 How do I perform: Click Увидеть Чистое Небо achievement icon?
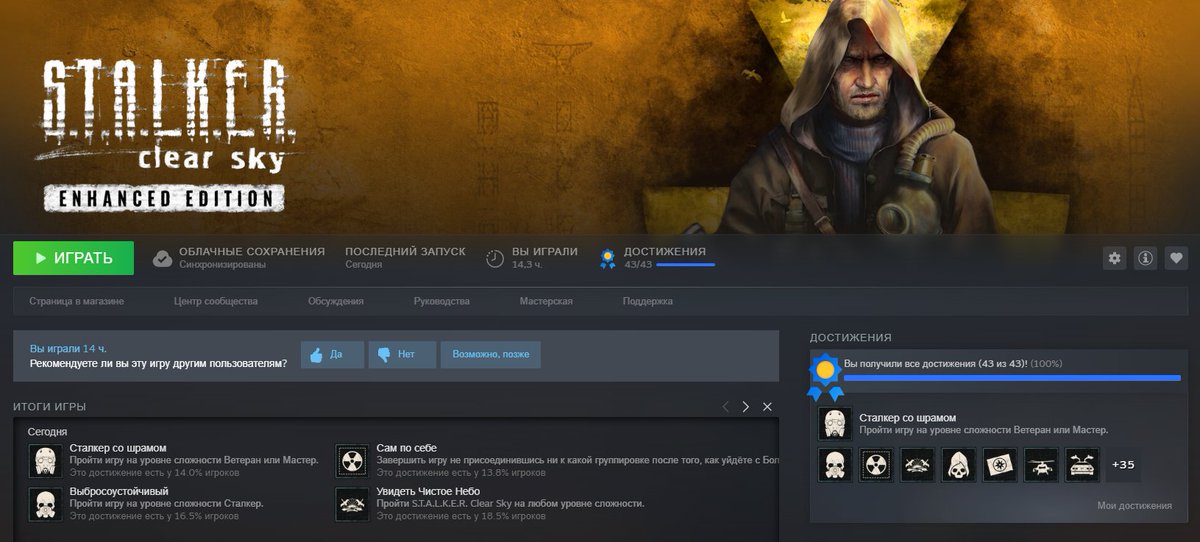pos(352,503)
